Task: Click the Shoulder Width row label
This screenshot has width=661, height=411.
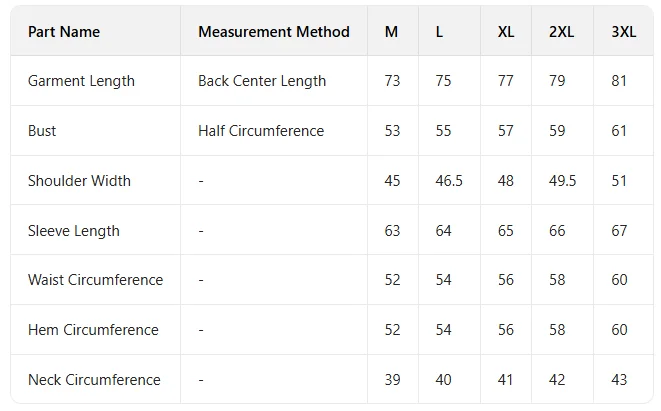Action: [79, 181]
